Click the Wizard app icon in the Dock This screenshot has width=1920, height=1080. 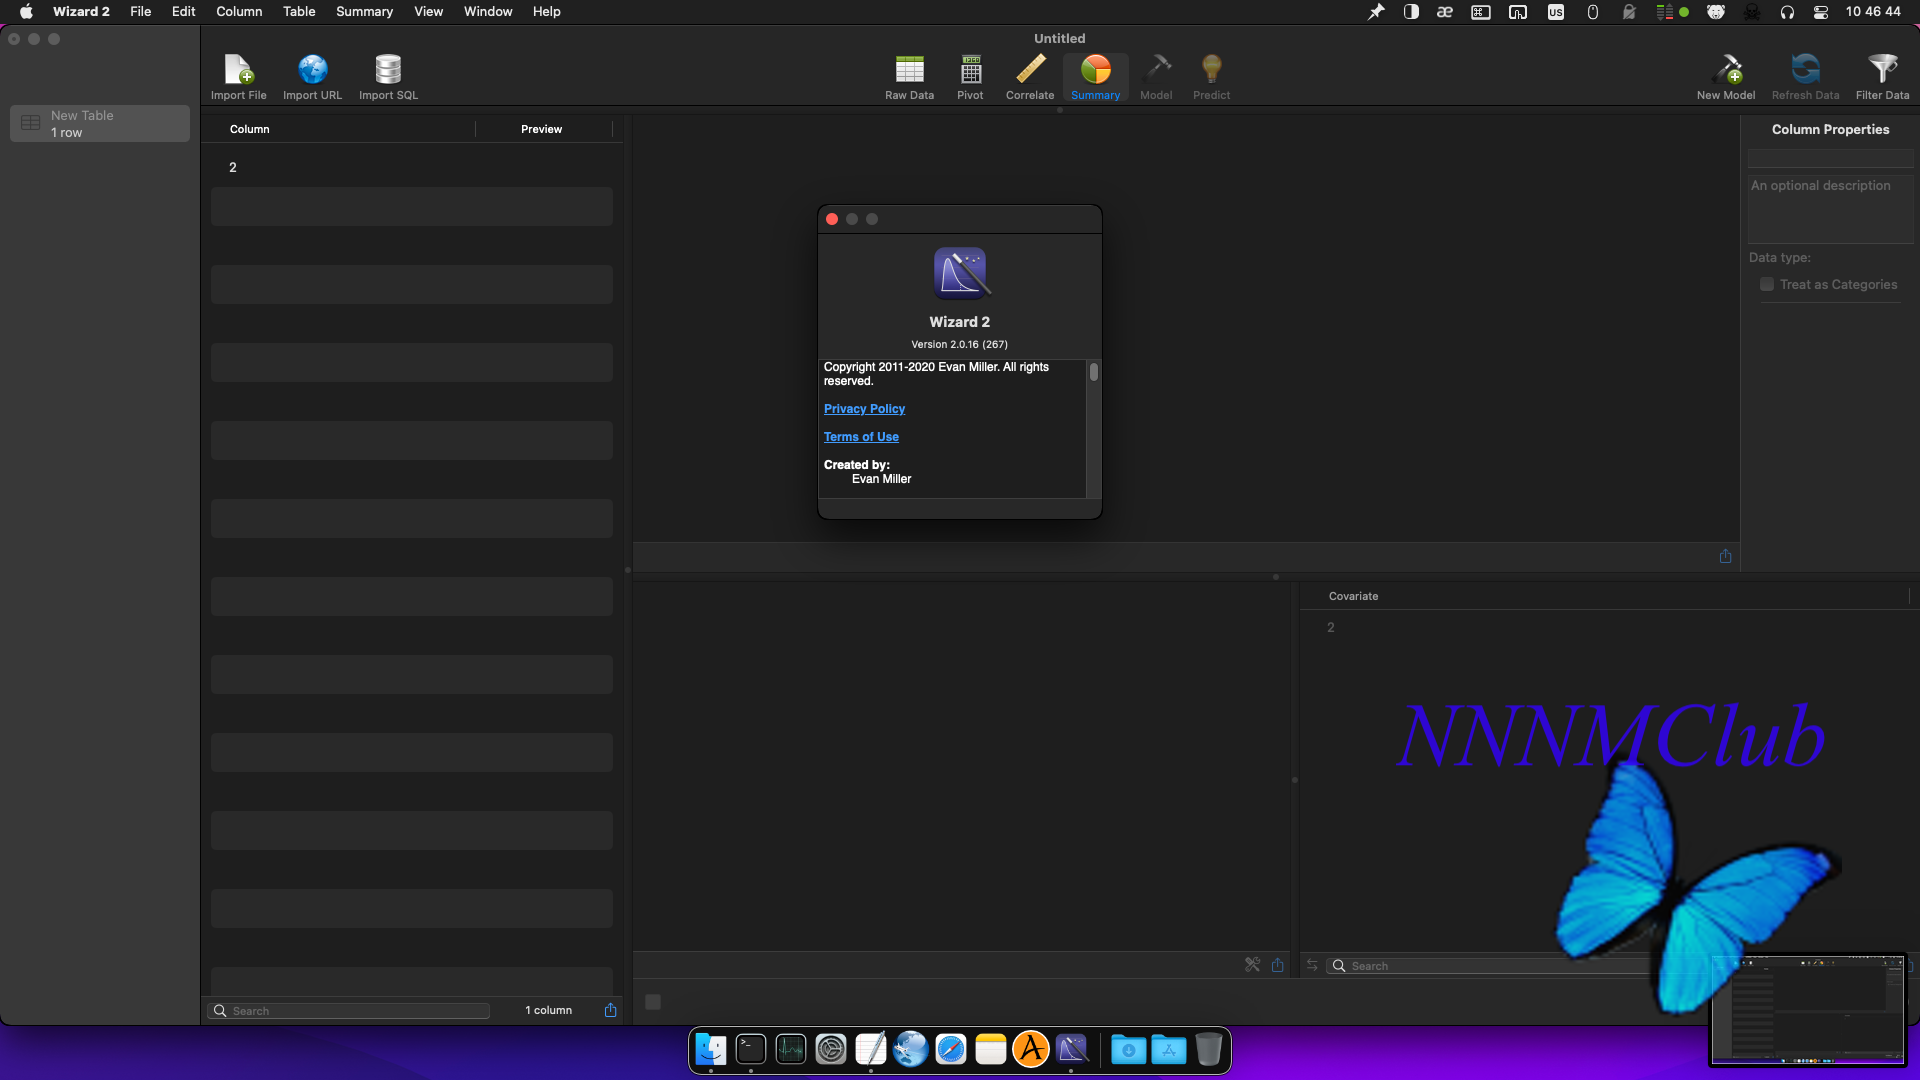point(1071,1049)
